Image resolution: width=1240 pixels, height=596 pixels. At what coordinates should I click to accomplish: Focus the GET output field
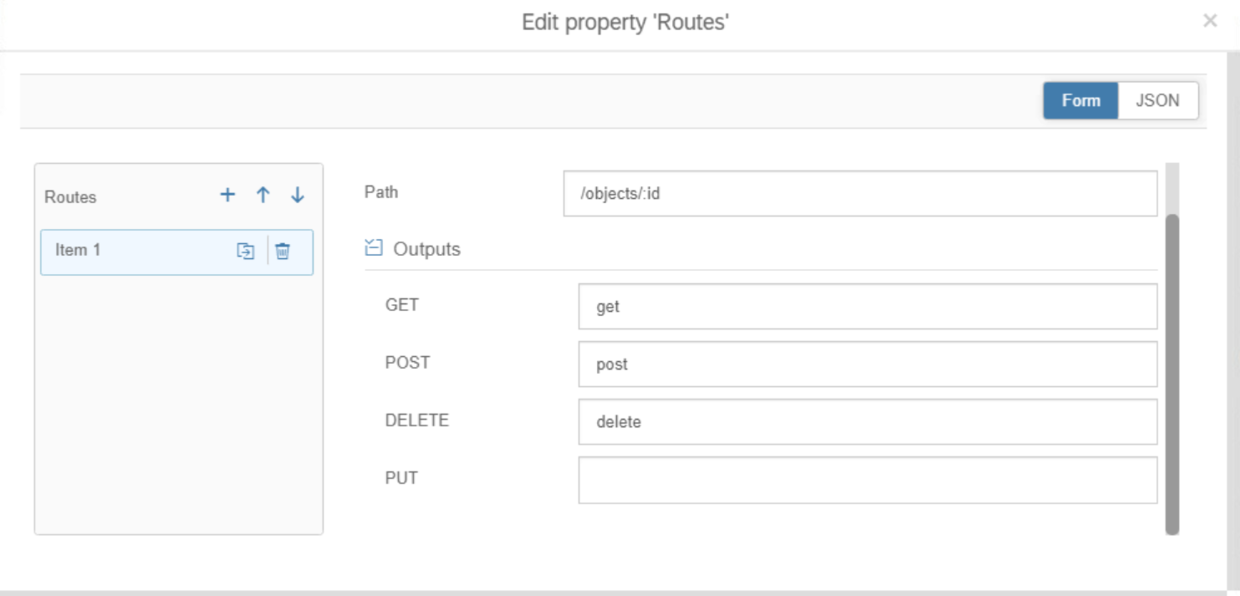867,307
